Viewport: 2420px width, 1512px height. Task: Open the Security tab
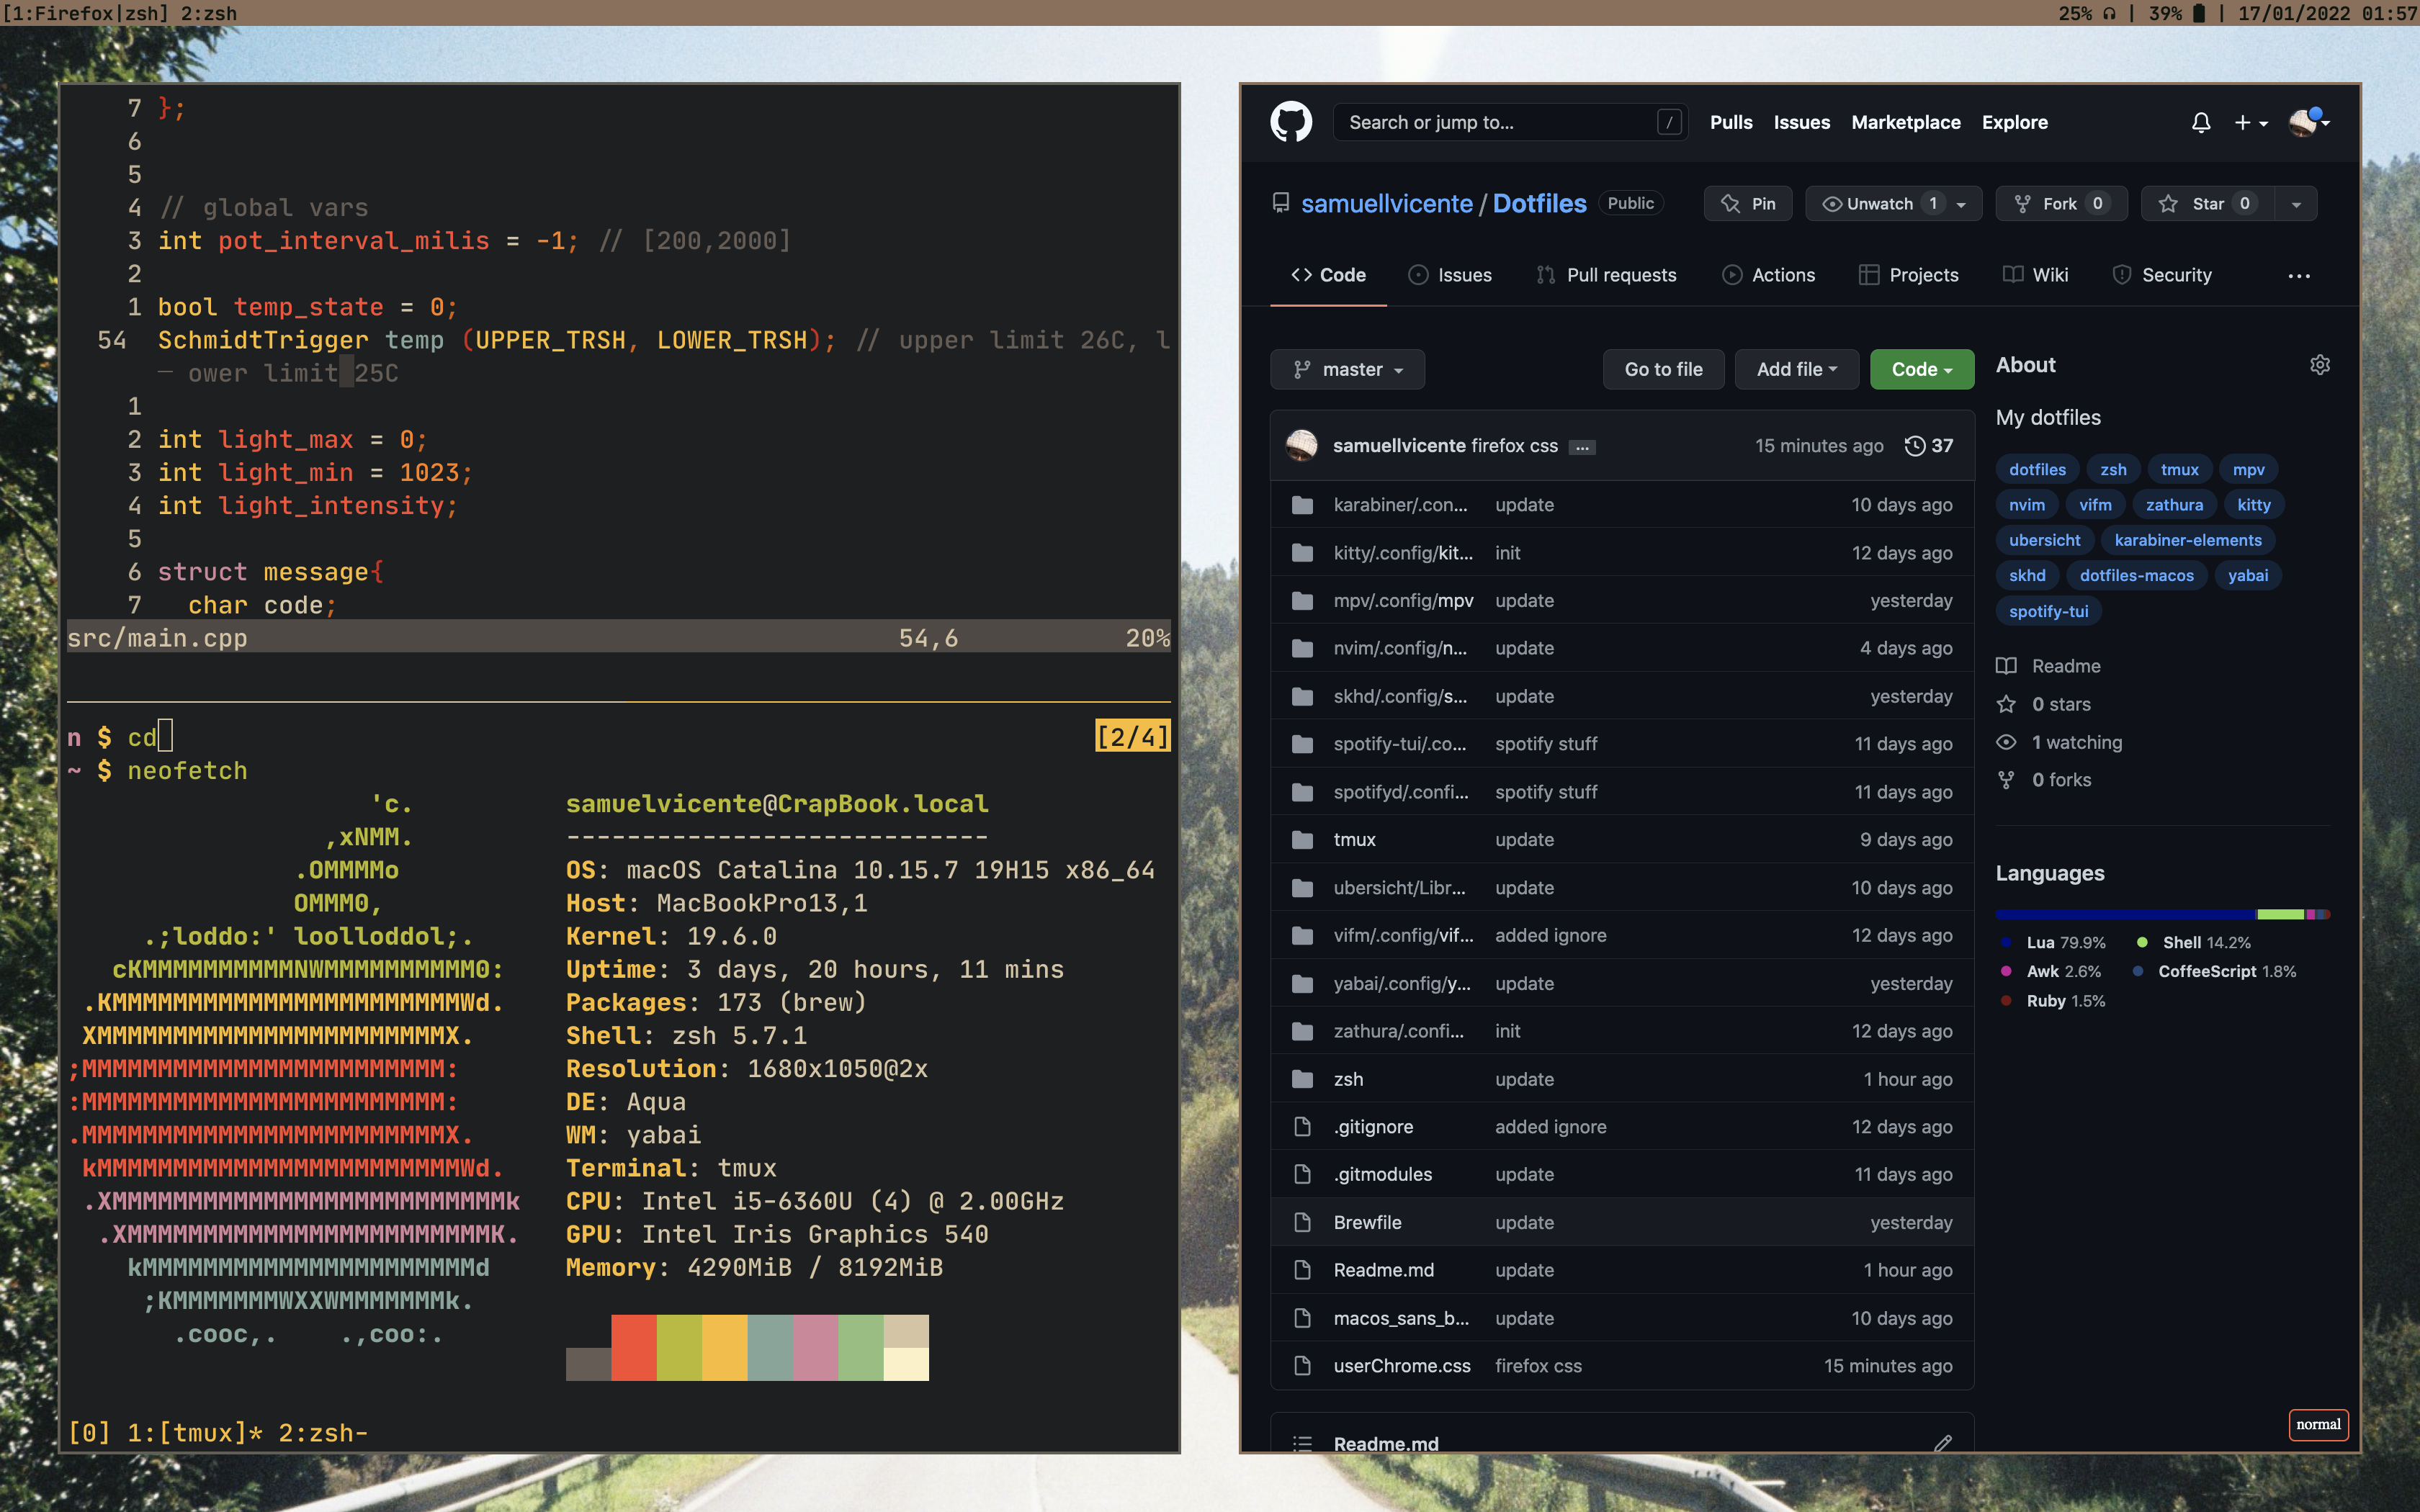2162,275
